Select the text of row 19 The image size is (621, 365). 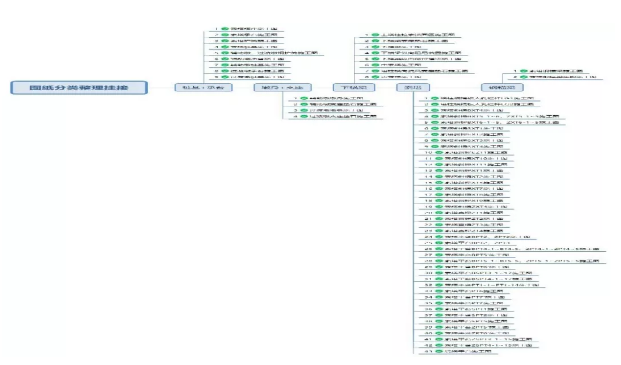[476, 207]
